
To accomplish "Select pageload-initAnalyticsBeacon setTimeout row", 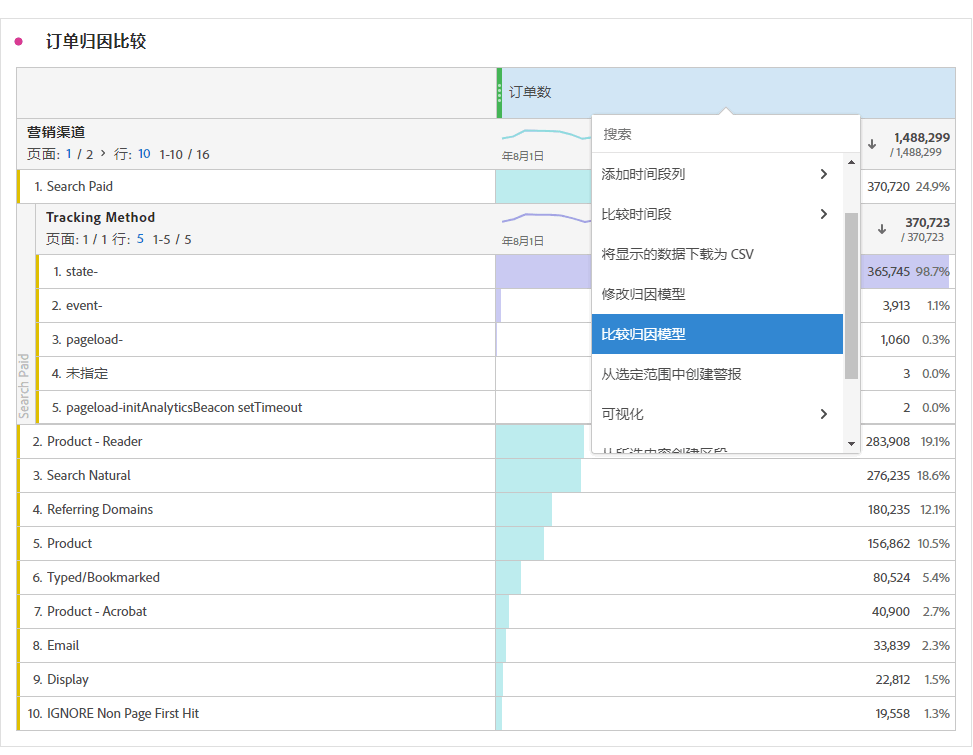I will pyautogui.click(x=266, y=408).
